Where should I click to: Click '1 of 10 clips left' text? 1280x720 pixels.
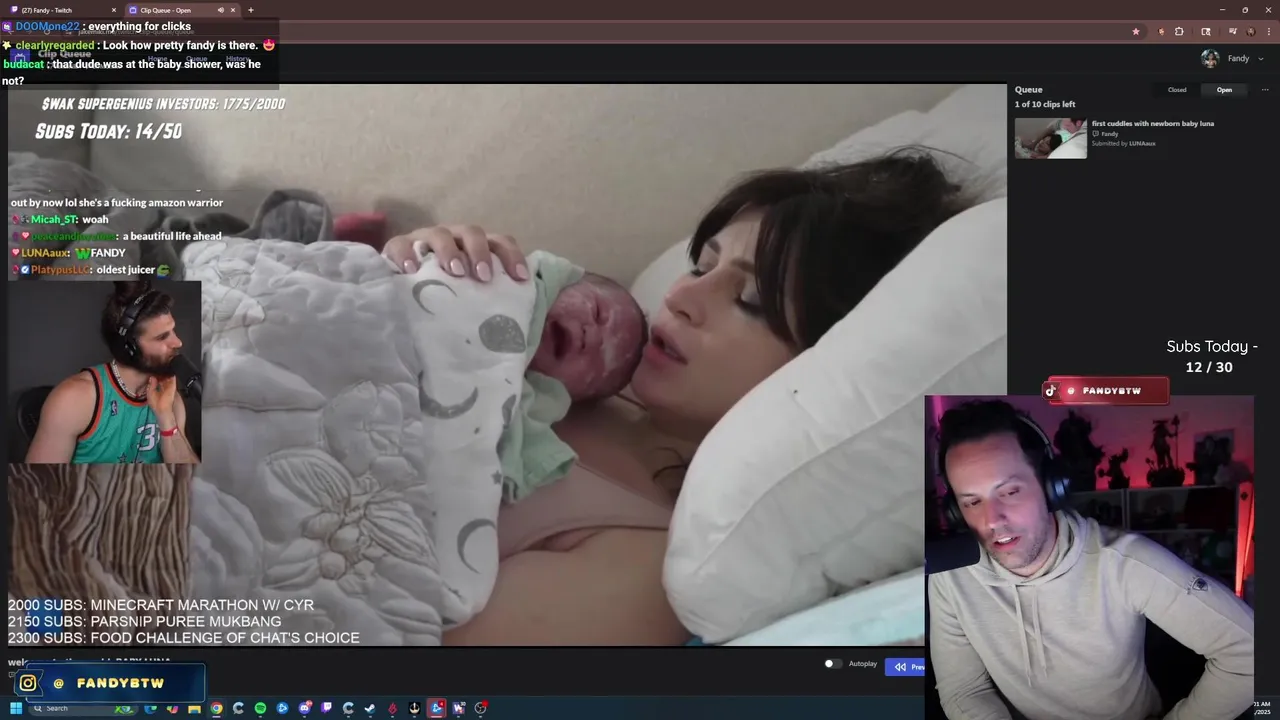(1045, 104)
